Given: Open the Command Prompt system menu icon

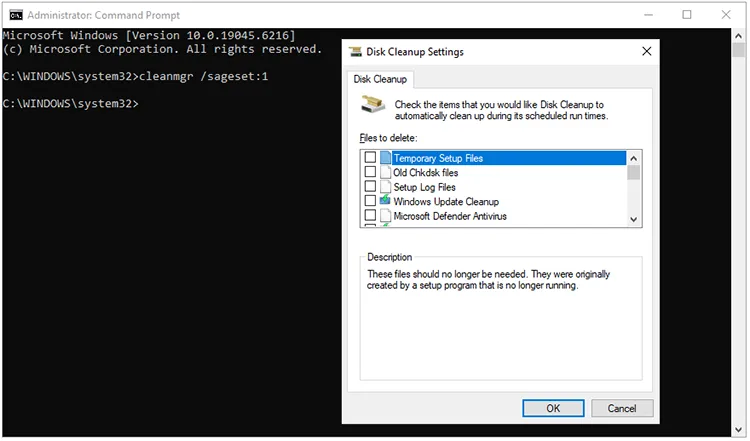Looking at the screenshot, I should click(x=16, y=15).
